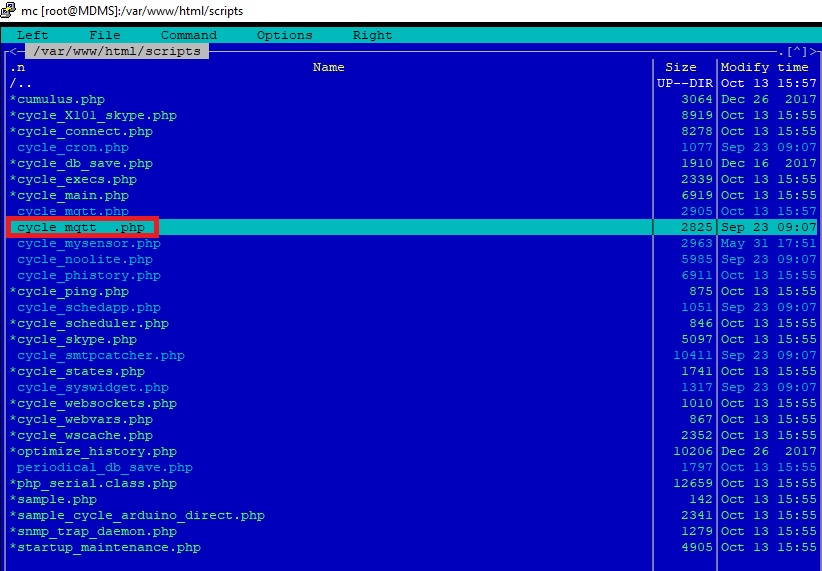The image size is (822, 571).
Task: Click the PuTTY icon in title bar
Action: 8,10
